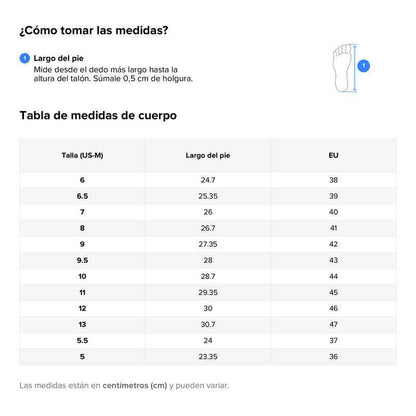Click EU size 40 cell

tap(333, 212)
